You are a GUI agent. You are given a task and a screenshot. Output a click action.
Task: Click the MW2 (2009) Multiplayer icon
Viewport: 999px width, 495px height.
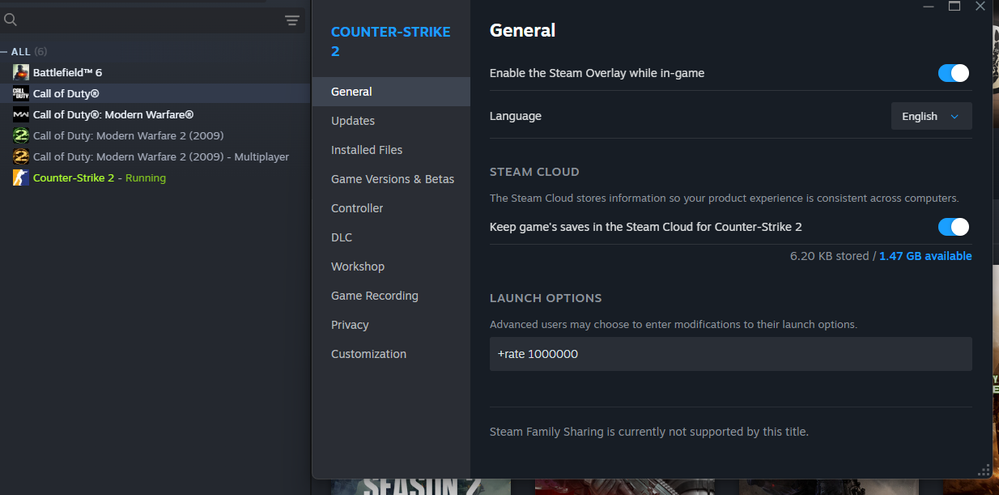[x=21, y=157]
